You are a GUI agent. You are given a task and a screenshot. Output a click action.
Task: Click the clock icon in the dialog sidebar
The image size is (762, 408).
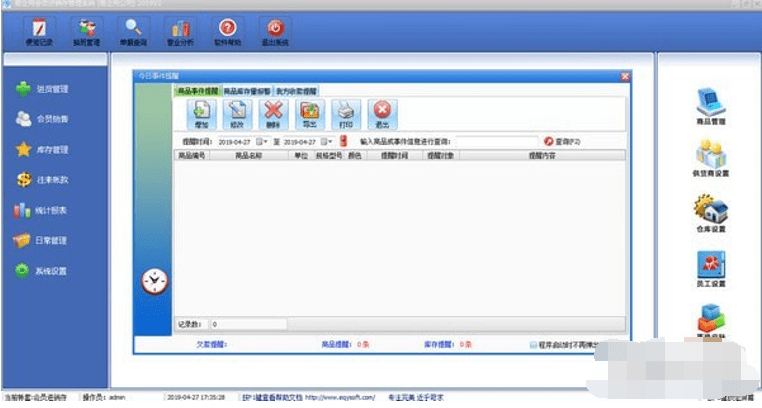pyautogui.click(x=155, y=281)
